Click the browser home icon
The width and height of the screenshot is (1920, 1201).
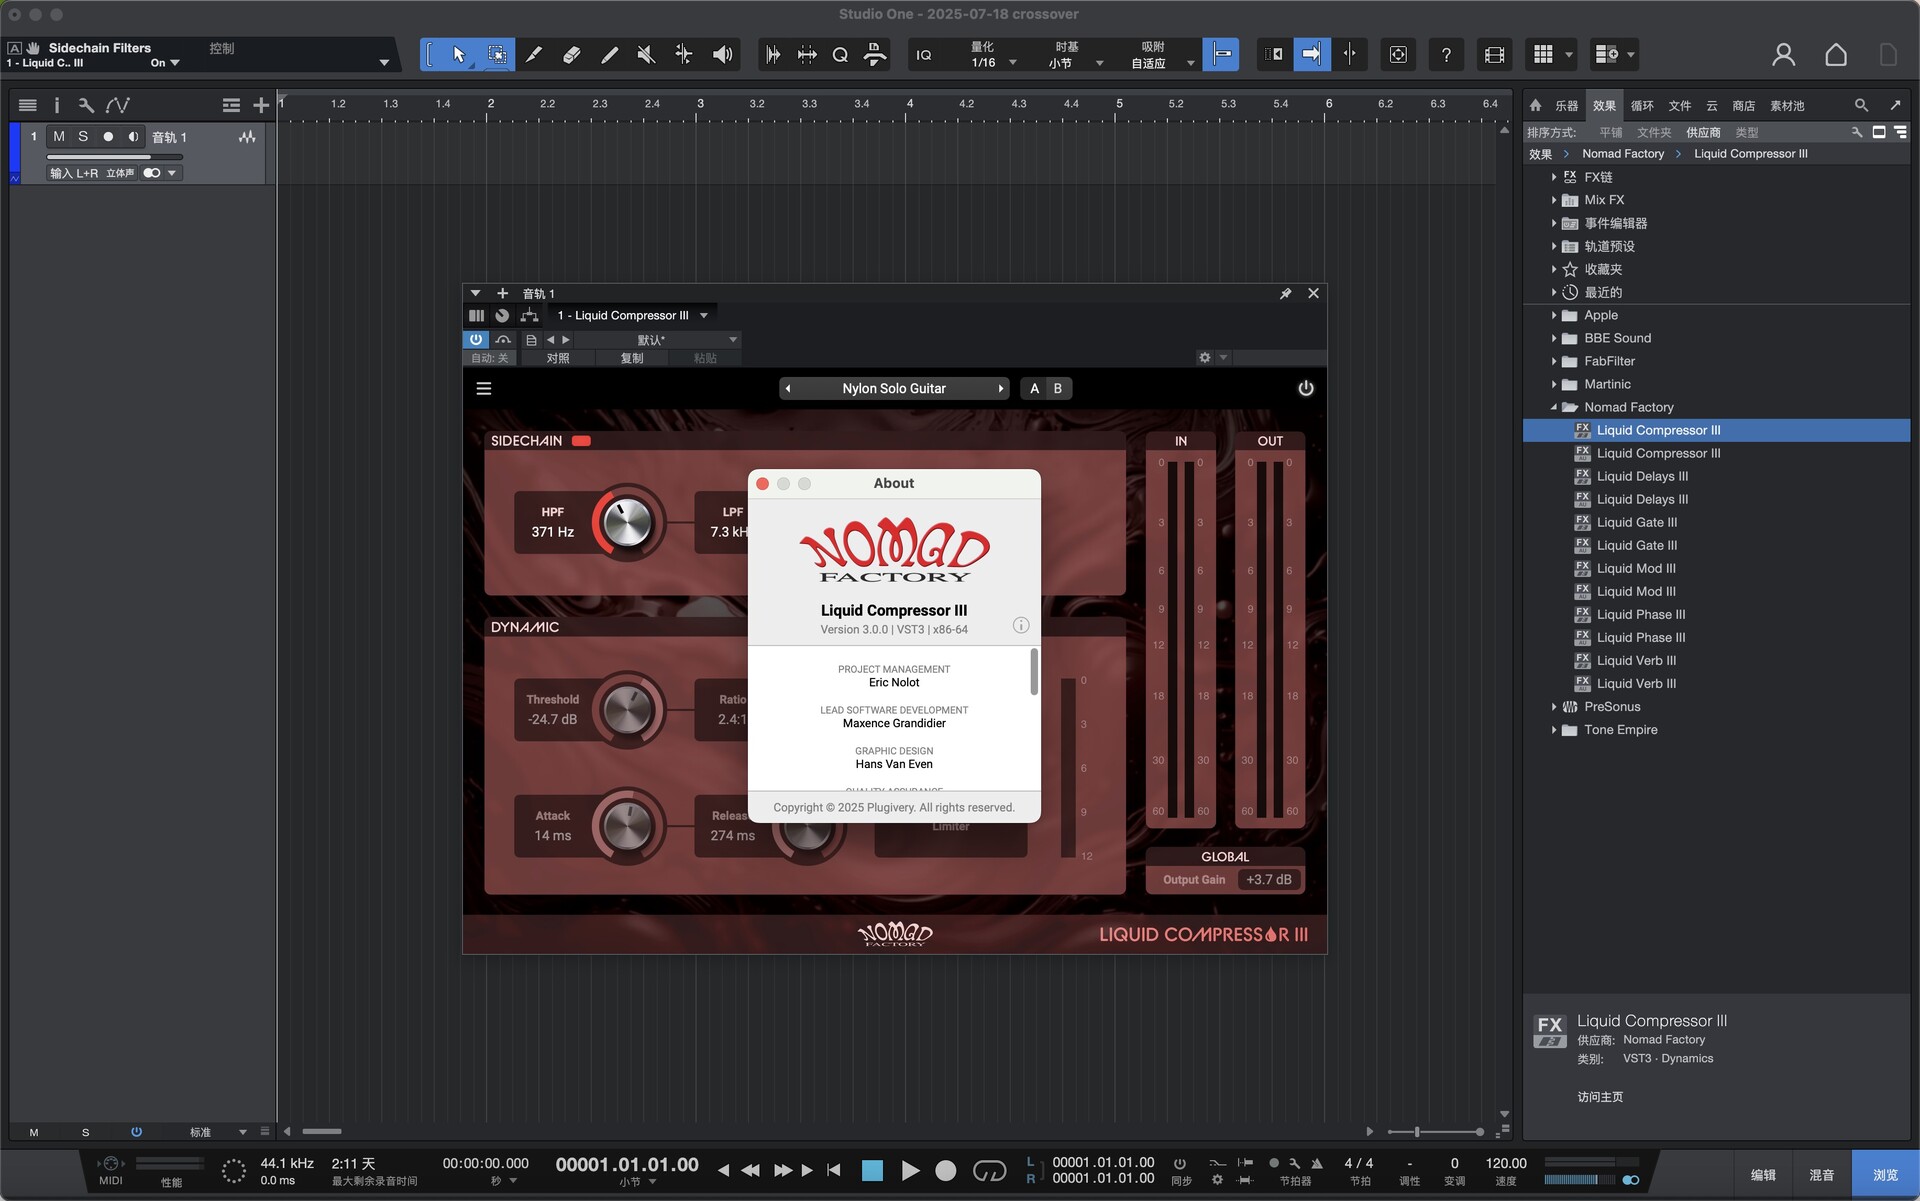pyautogui.click(x=1536, y=105)
